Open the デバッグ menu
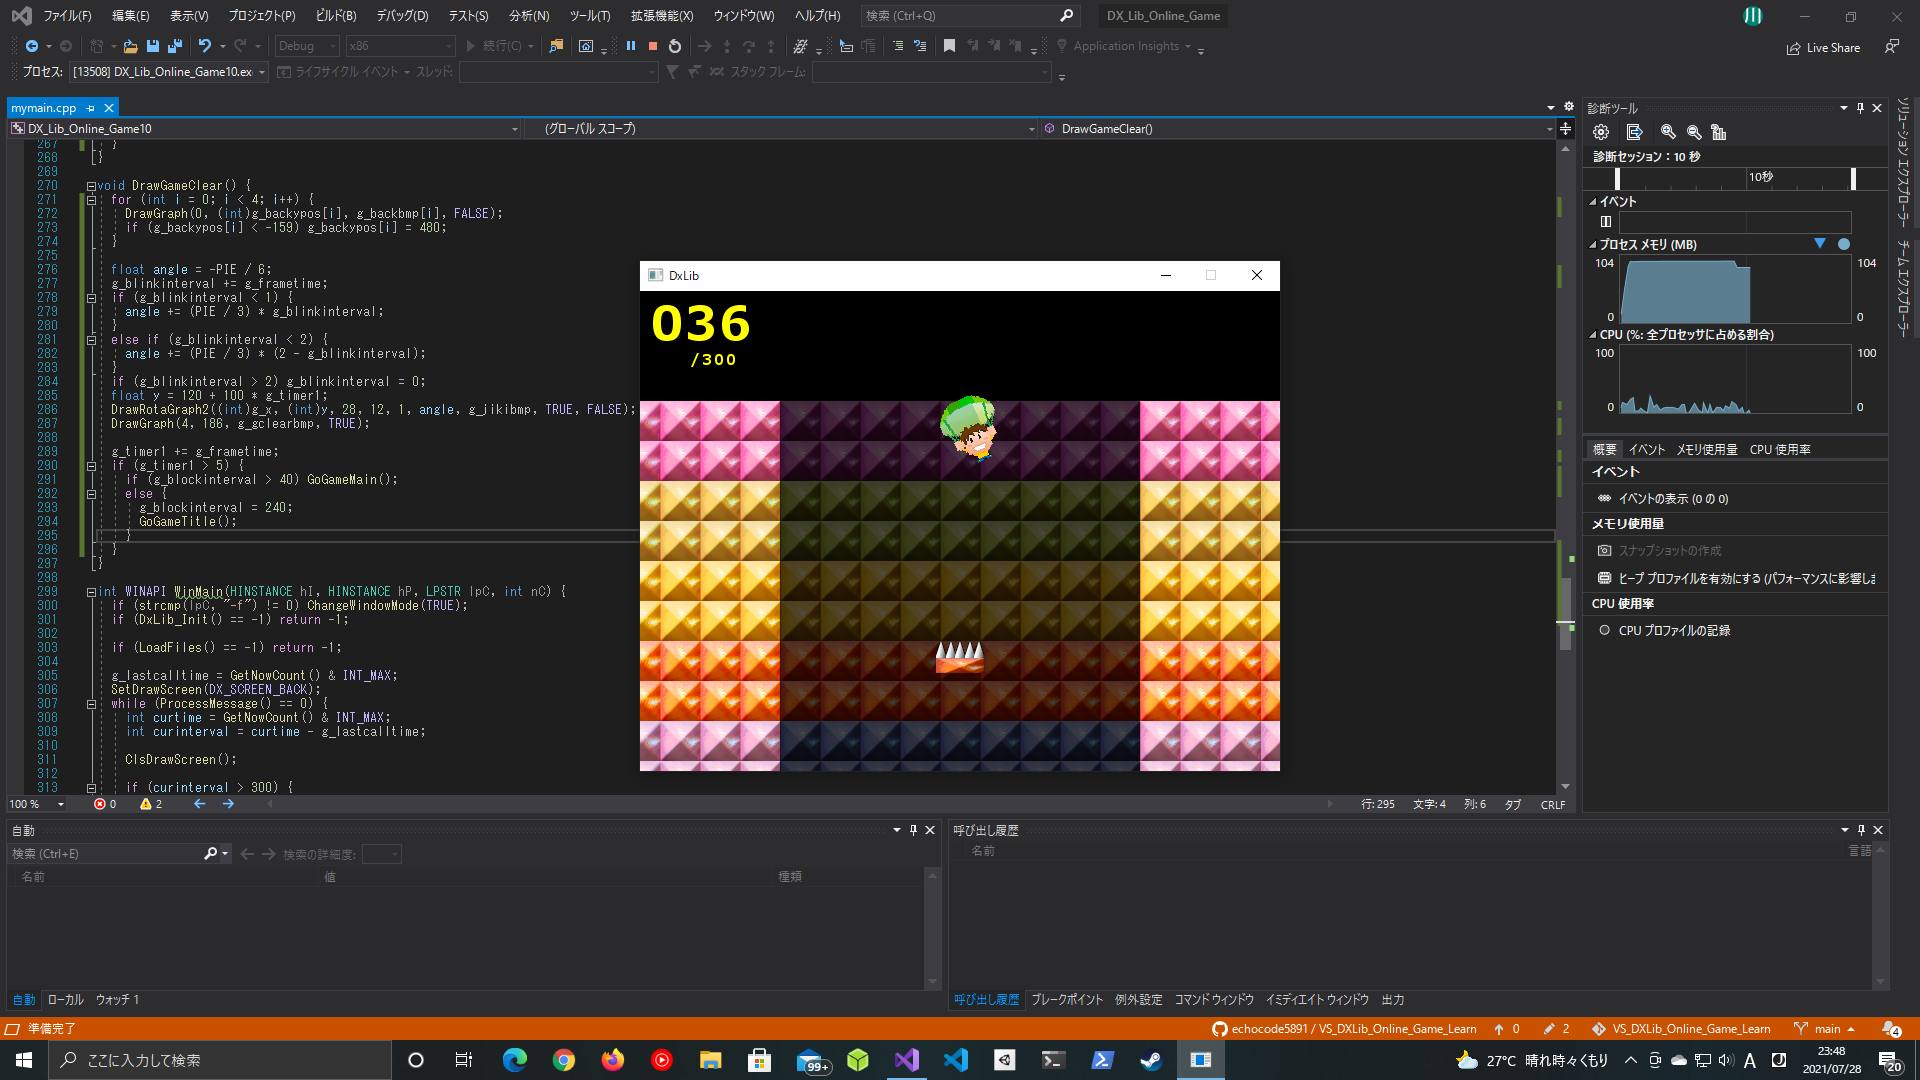 pos(401,15)
